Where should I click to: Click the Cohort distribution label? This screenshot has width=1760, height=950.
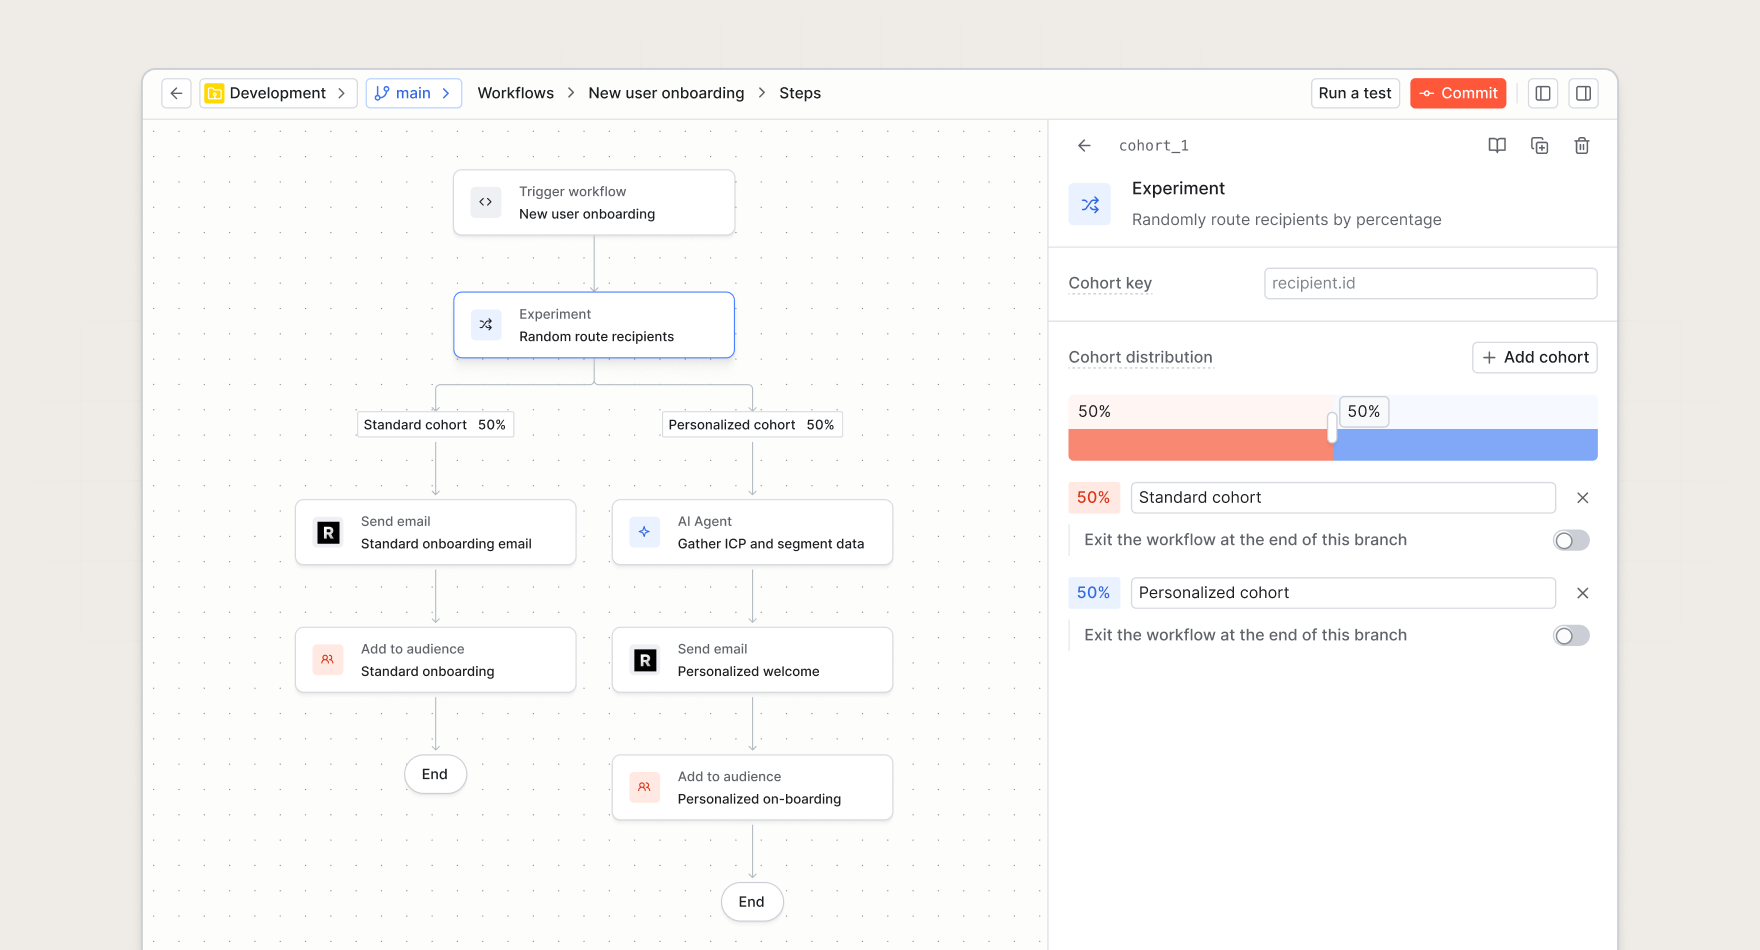(x=1140, y=357)
